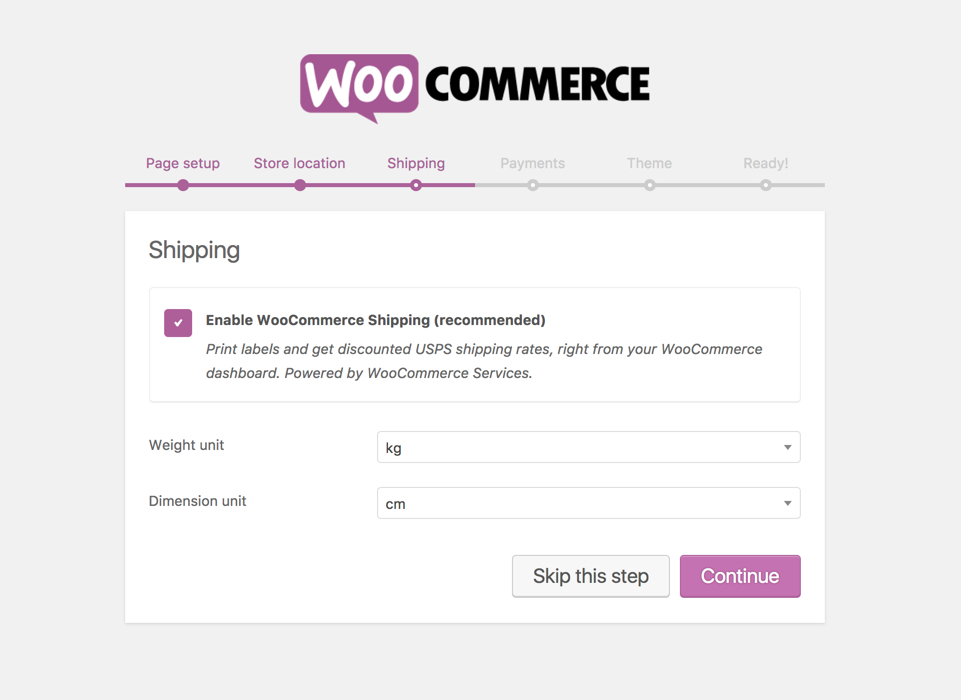Click the Skip this step button
Screen dimensions: 961x700
[591, 576]
